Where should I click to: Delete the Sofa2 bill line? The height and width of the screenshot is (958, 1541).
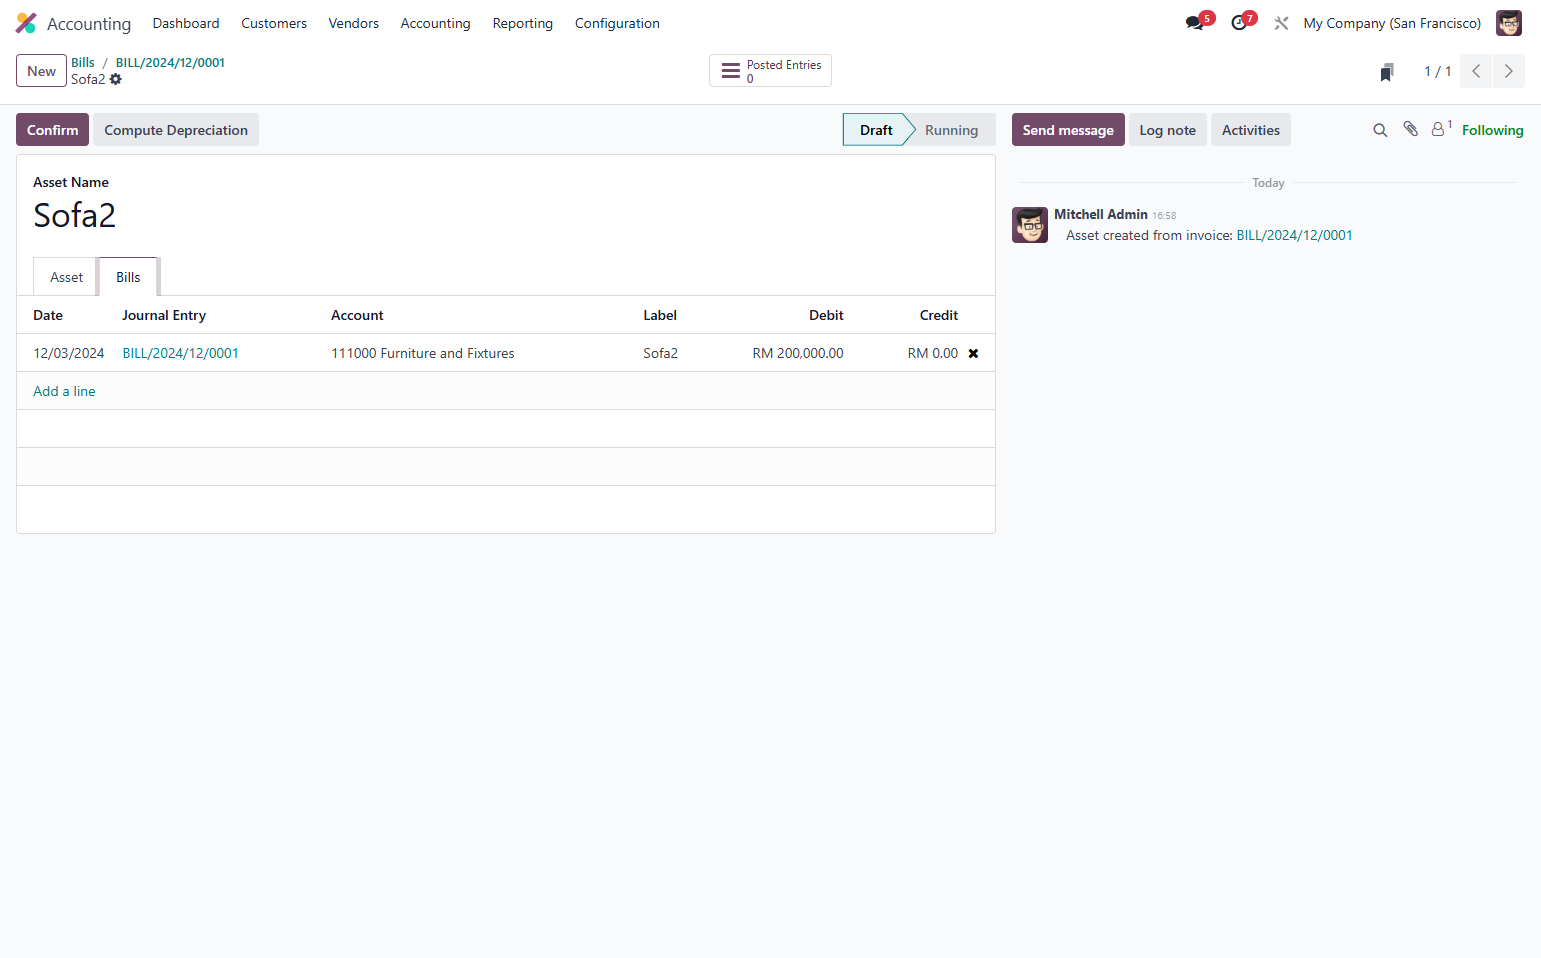tap(973, 353)
